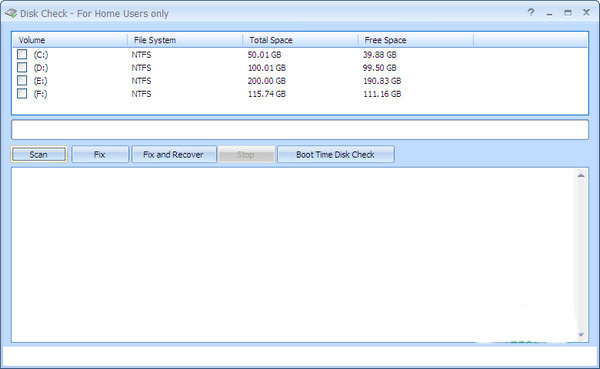Launch Boot Time Disk Check

[x=336, y=154]
